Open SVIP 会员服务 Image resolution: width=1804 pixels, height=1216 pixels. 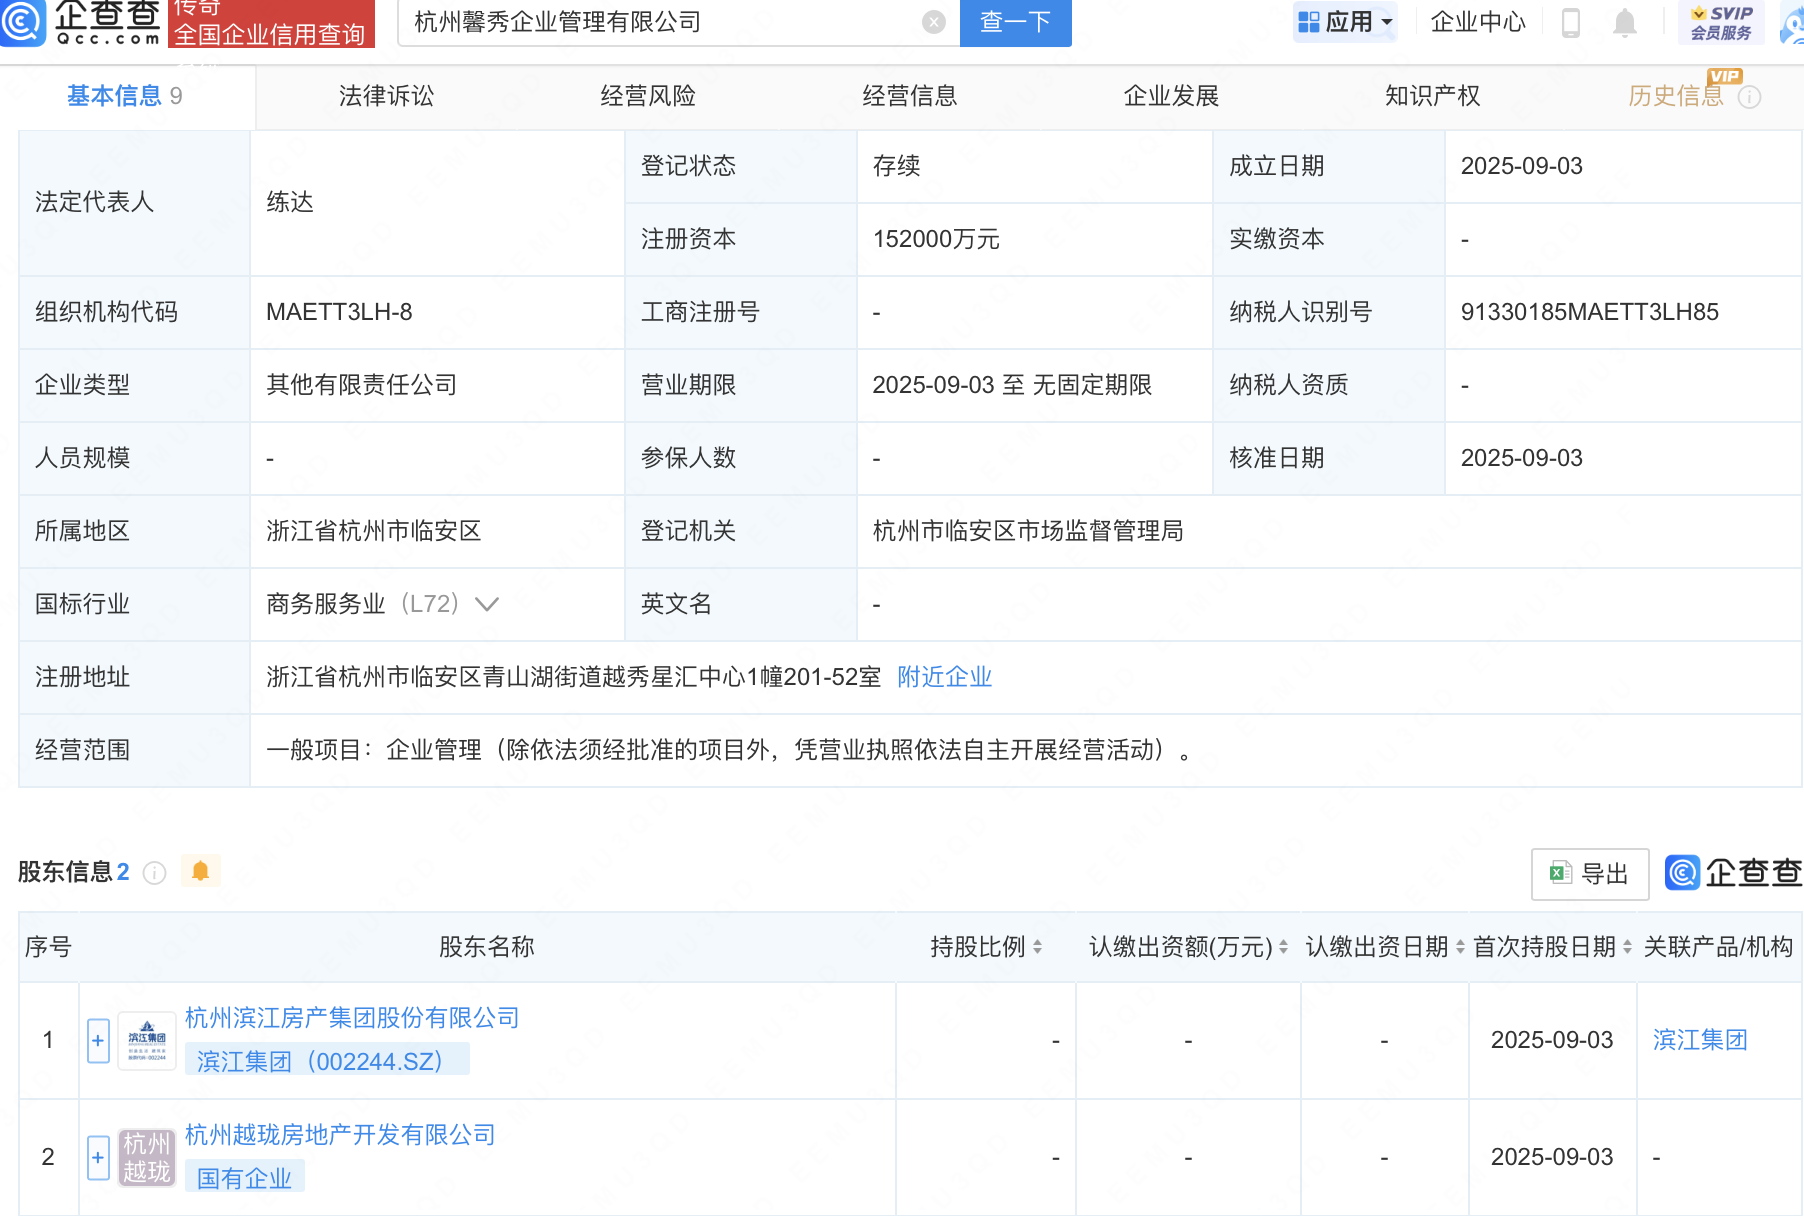pyautogui.click(x=1721, y=22)
